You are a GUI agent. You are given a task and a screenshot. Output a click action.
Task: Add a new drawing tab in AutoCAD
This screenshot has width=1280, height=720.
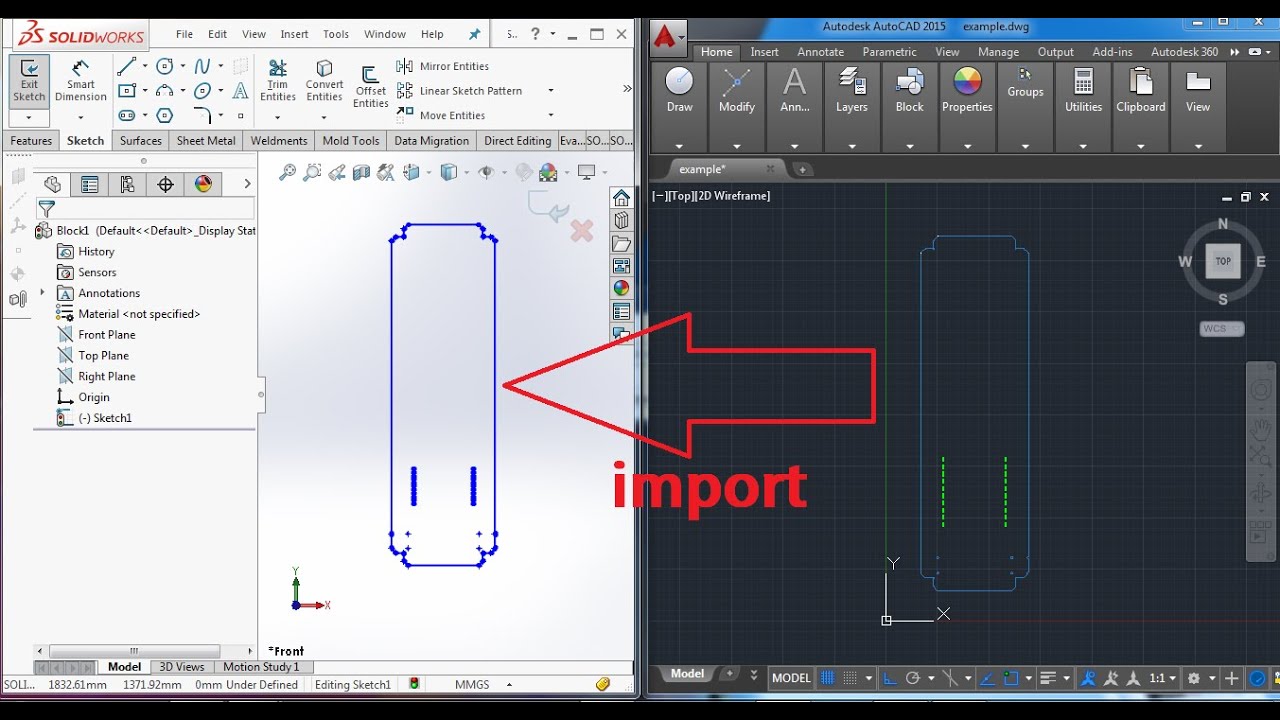[x=802, y=169]
